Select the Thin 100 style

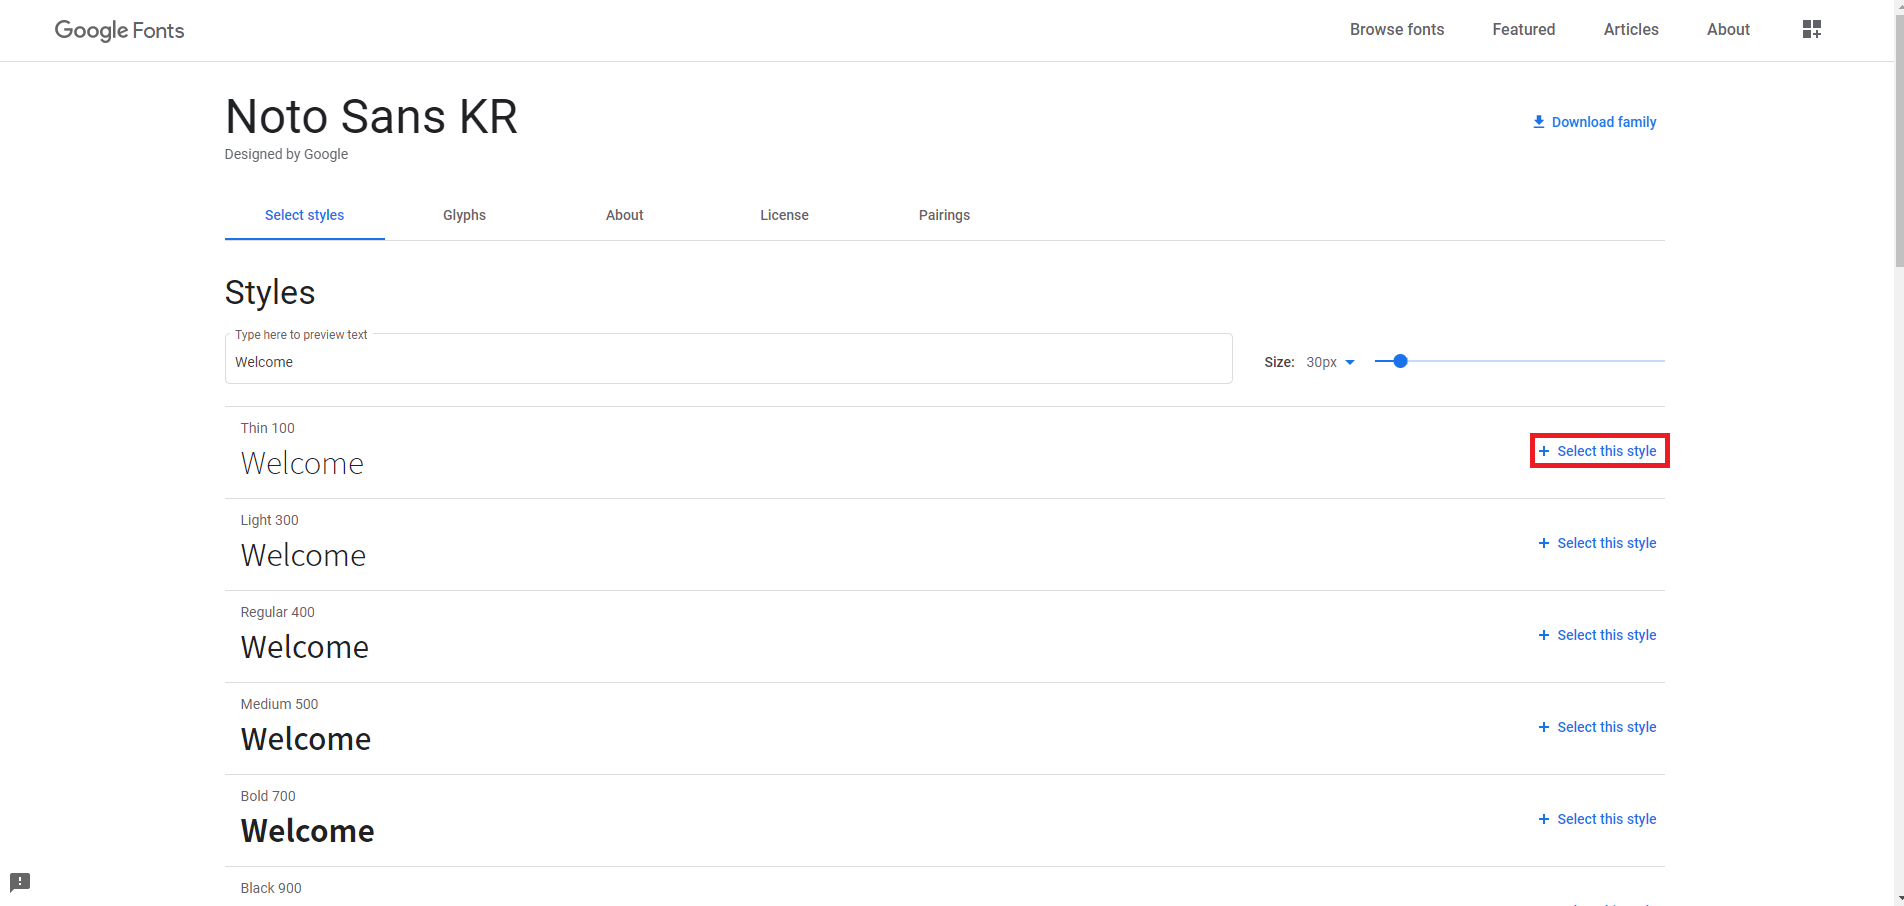[x=1598, y=451]
